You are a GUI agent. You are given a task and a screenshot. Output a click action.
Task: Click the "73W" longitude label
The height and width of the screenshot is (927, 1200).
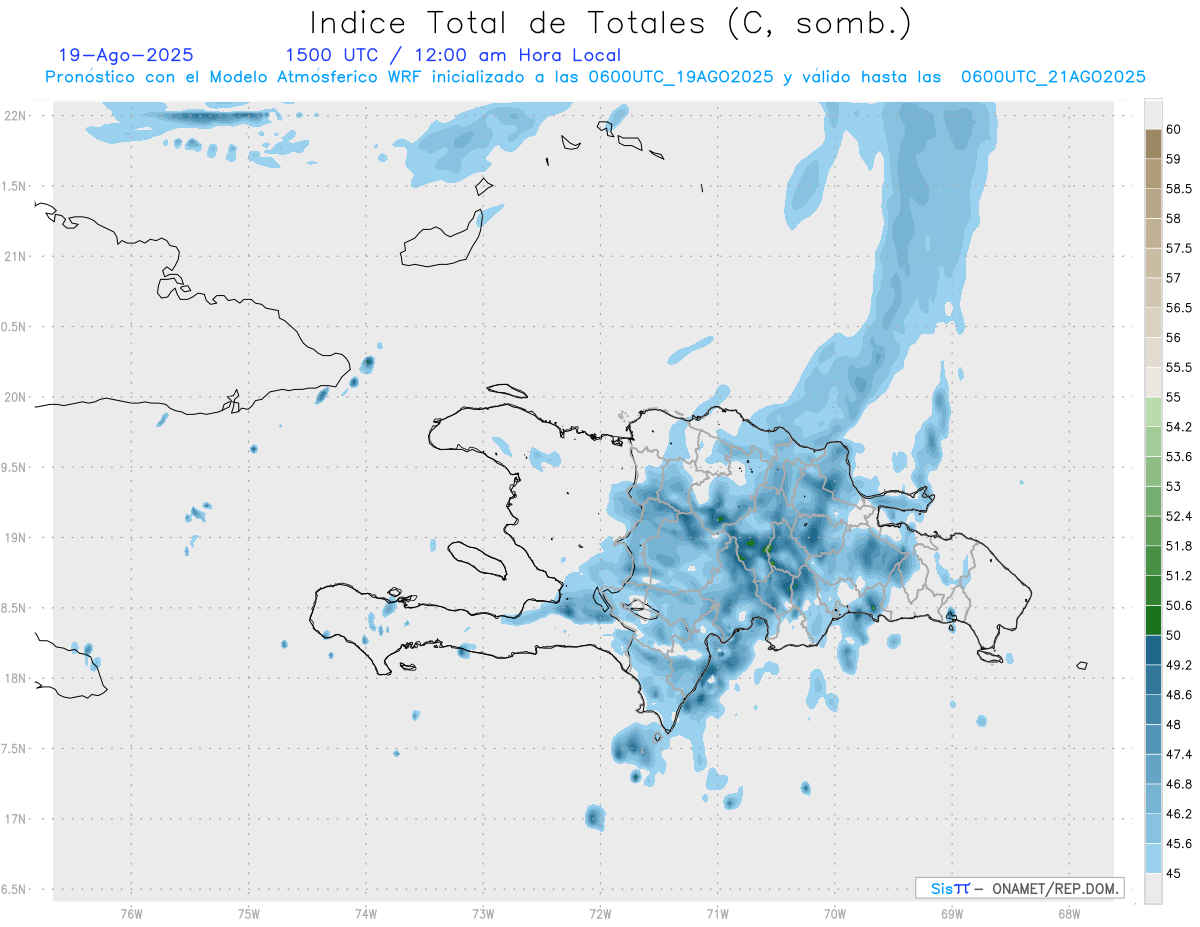(x=483, y=912)
